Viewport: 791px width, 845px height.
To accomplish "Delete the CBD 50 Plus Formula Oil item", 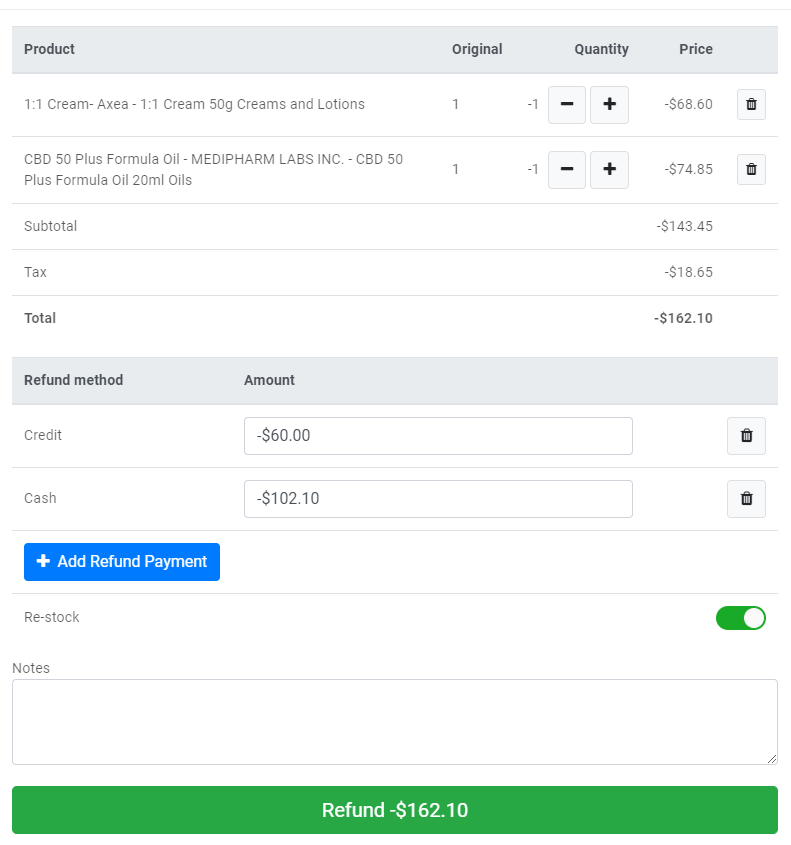I will pyautogui.click(x=751, y=169).
